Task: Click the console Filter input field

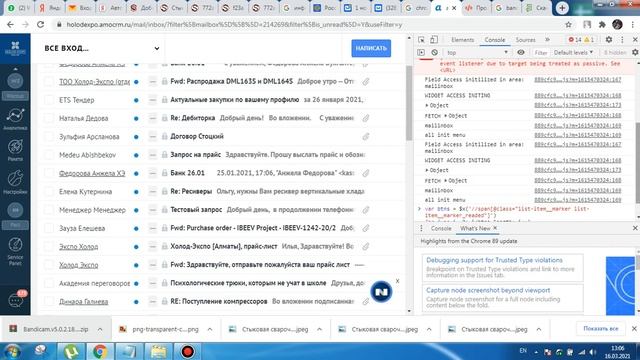Action: point(541,52)
